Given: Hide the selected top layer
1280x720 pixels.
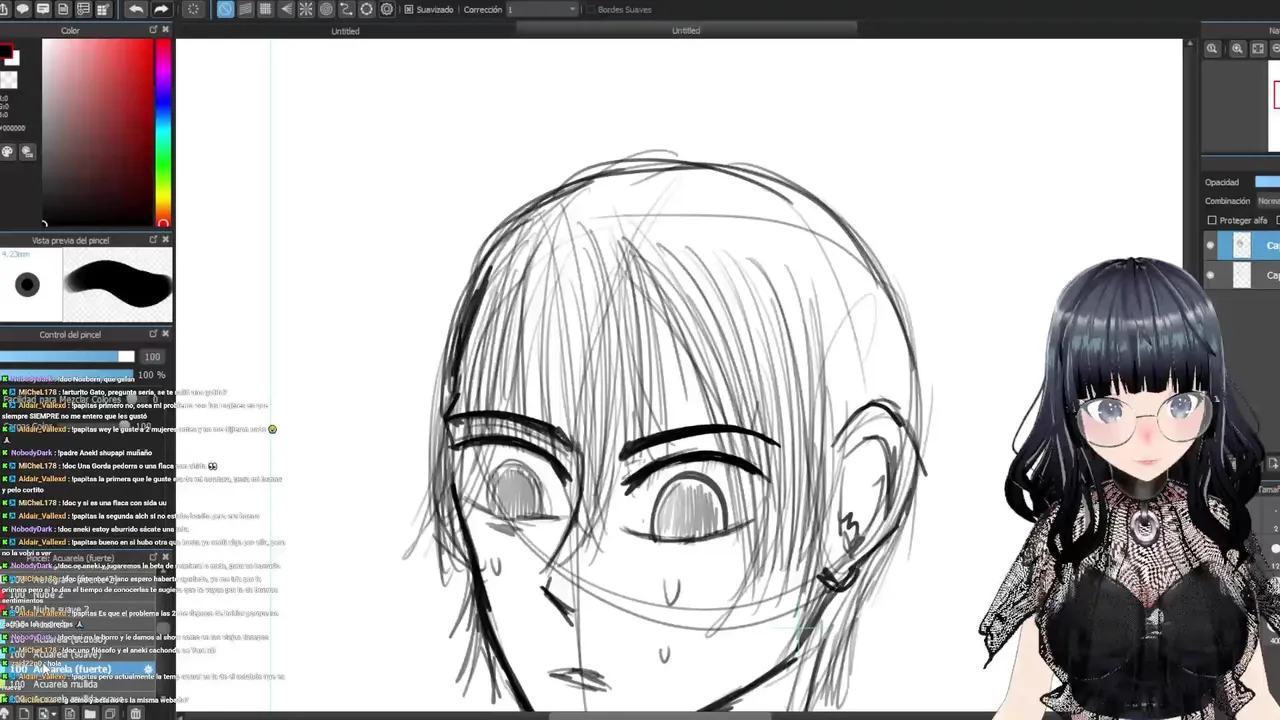Looking at the screenshot, I should 1210,245.
